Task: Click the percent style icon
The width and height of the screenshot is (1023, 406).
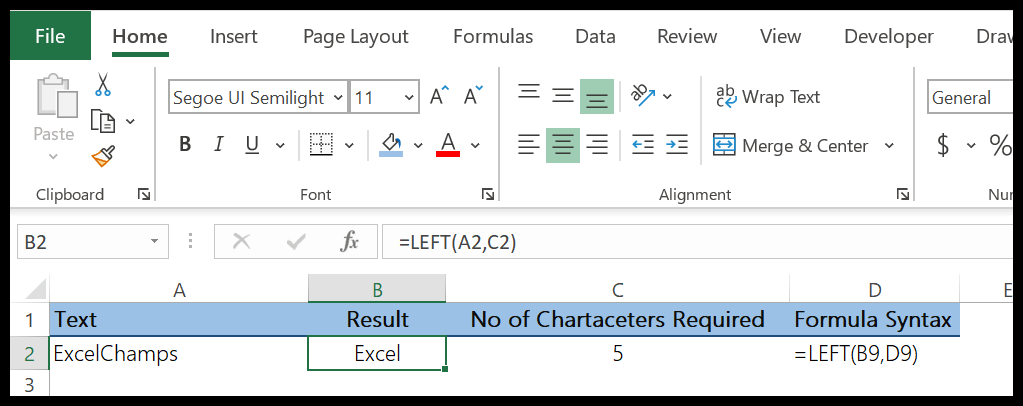Action: coord(1000,145)
